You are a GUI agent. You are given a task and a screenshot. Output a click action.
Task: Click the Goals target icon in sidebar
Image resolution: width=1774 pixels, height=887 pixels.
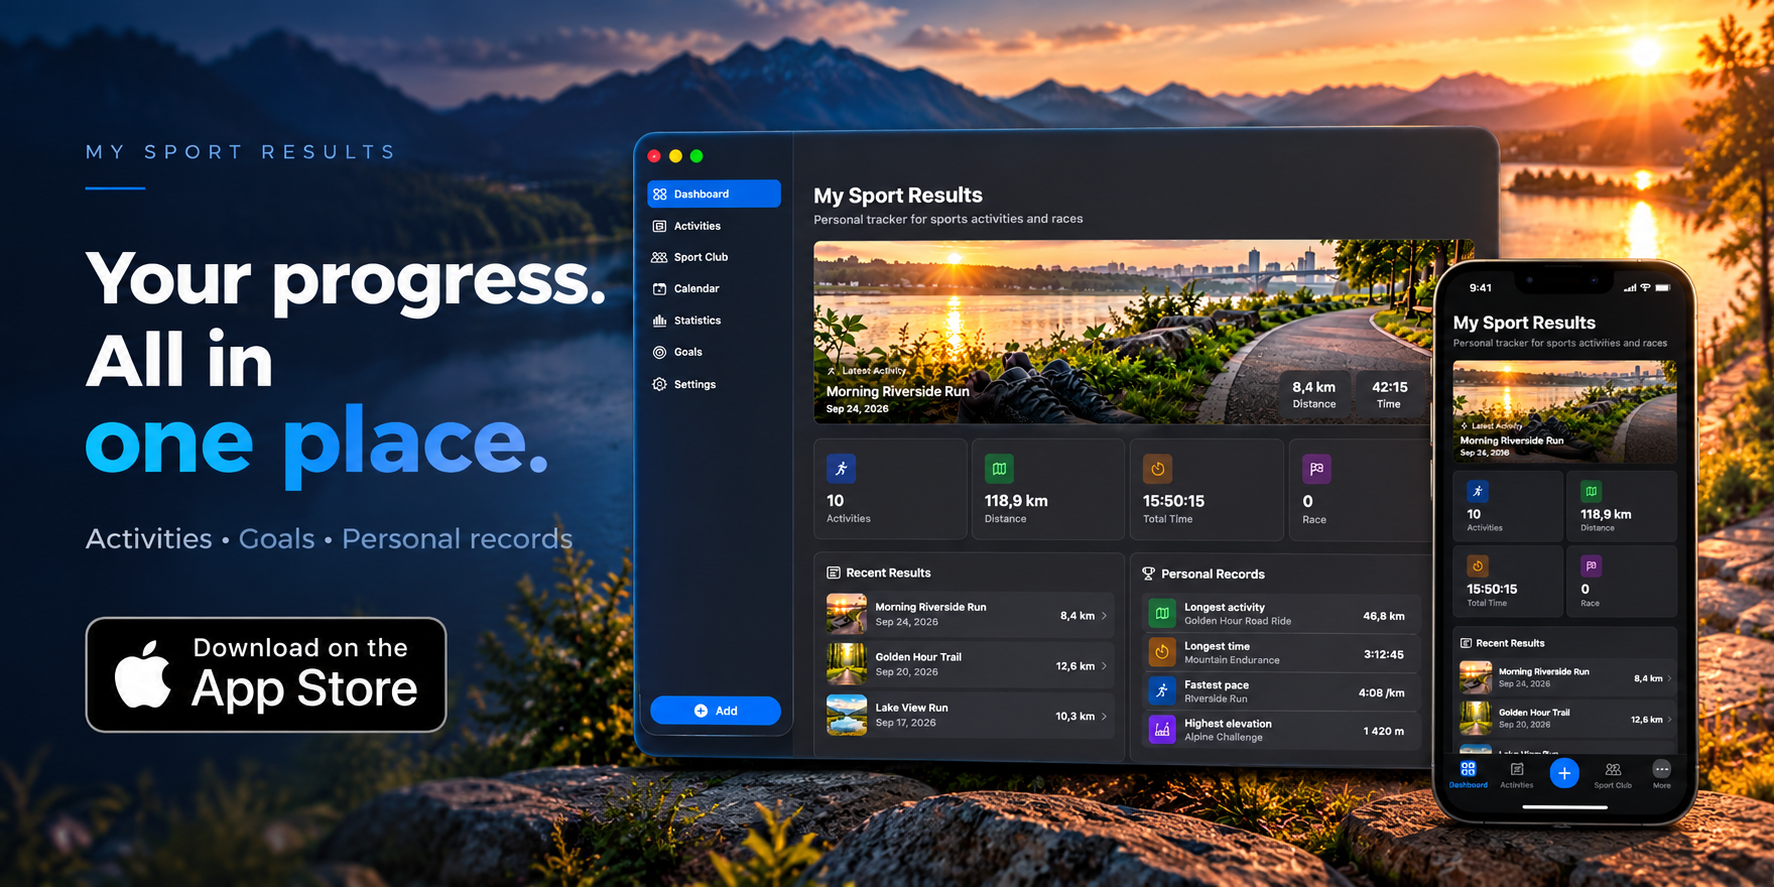660,352
